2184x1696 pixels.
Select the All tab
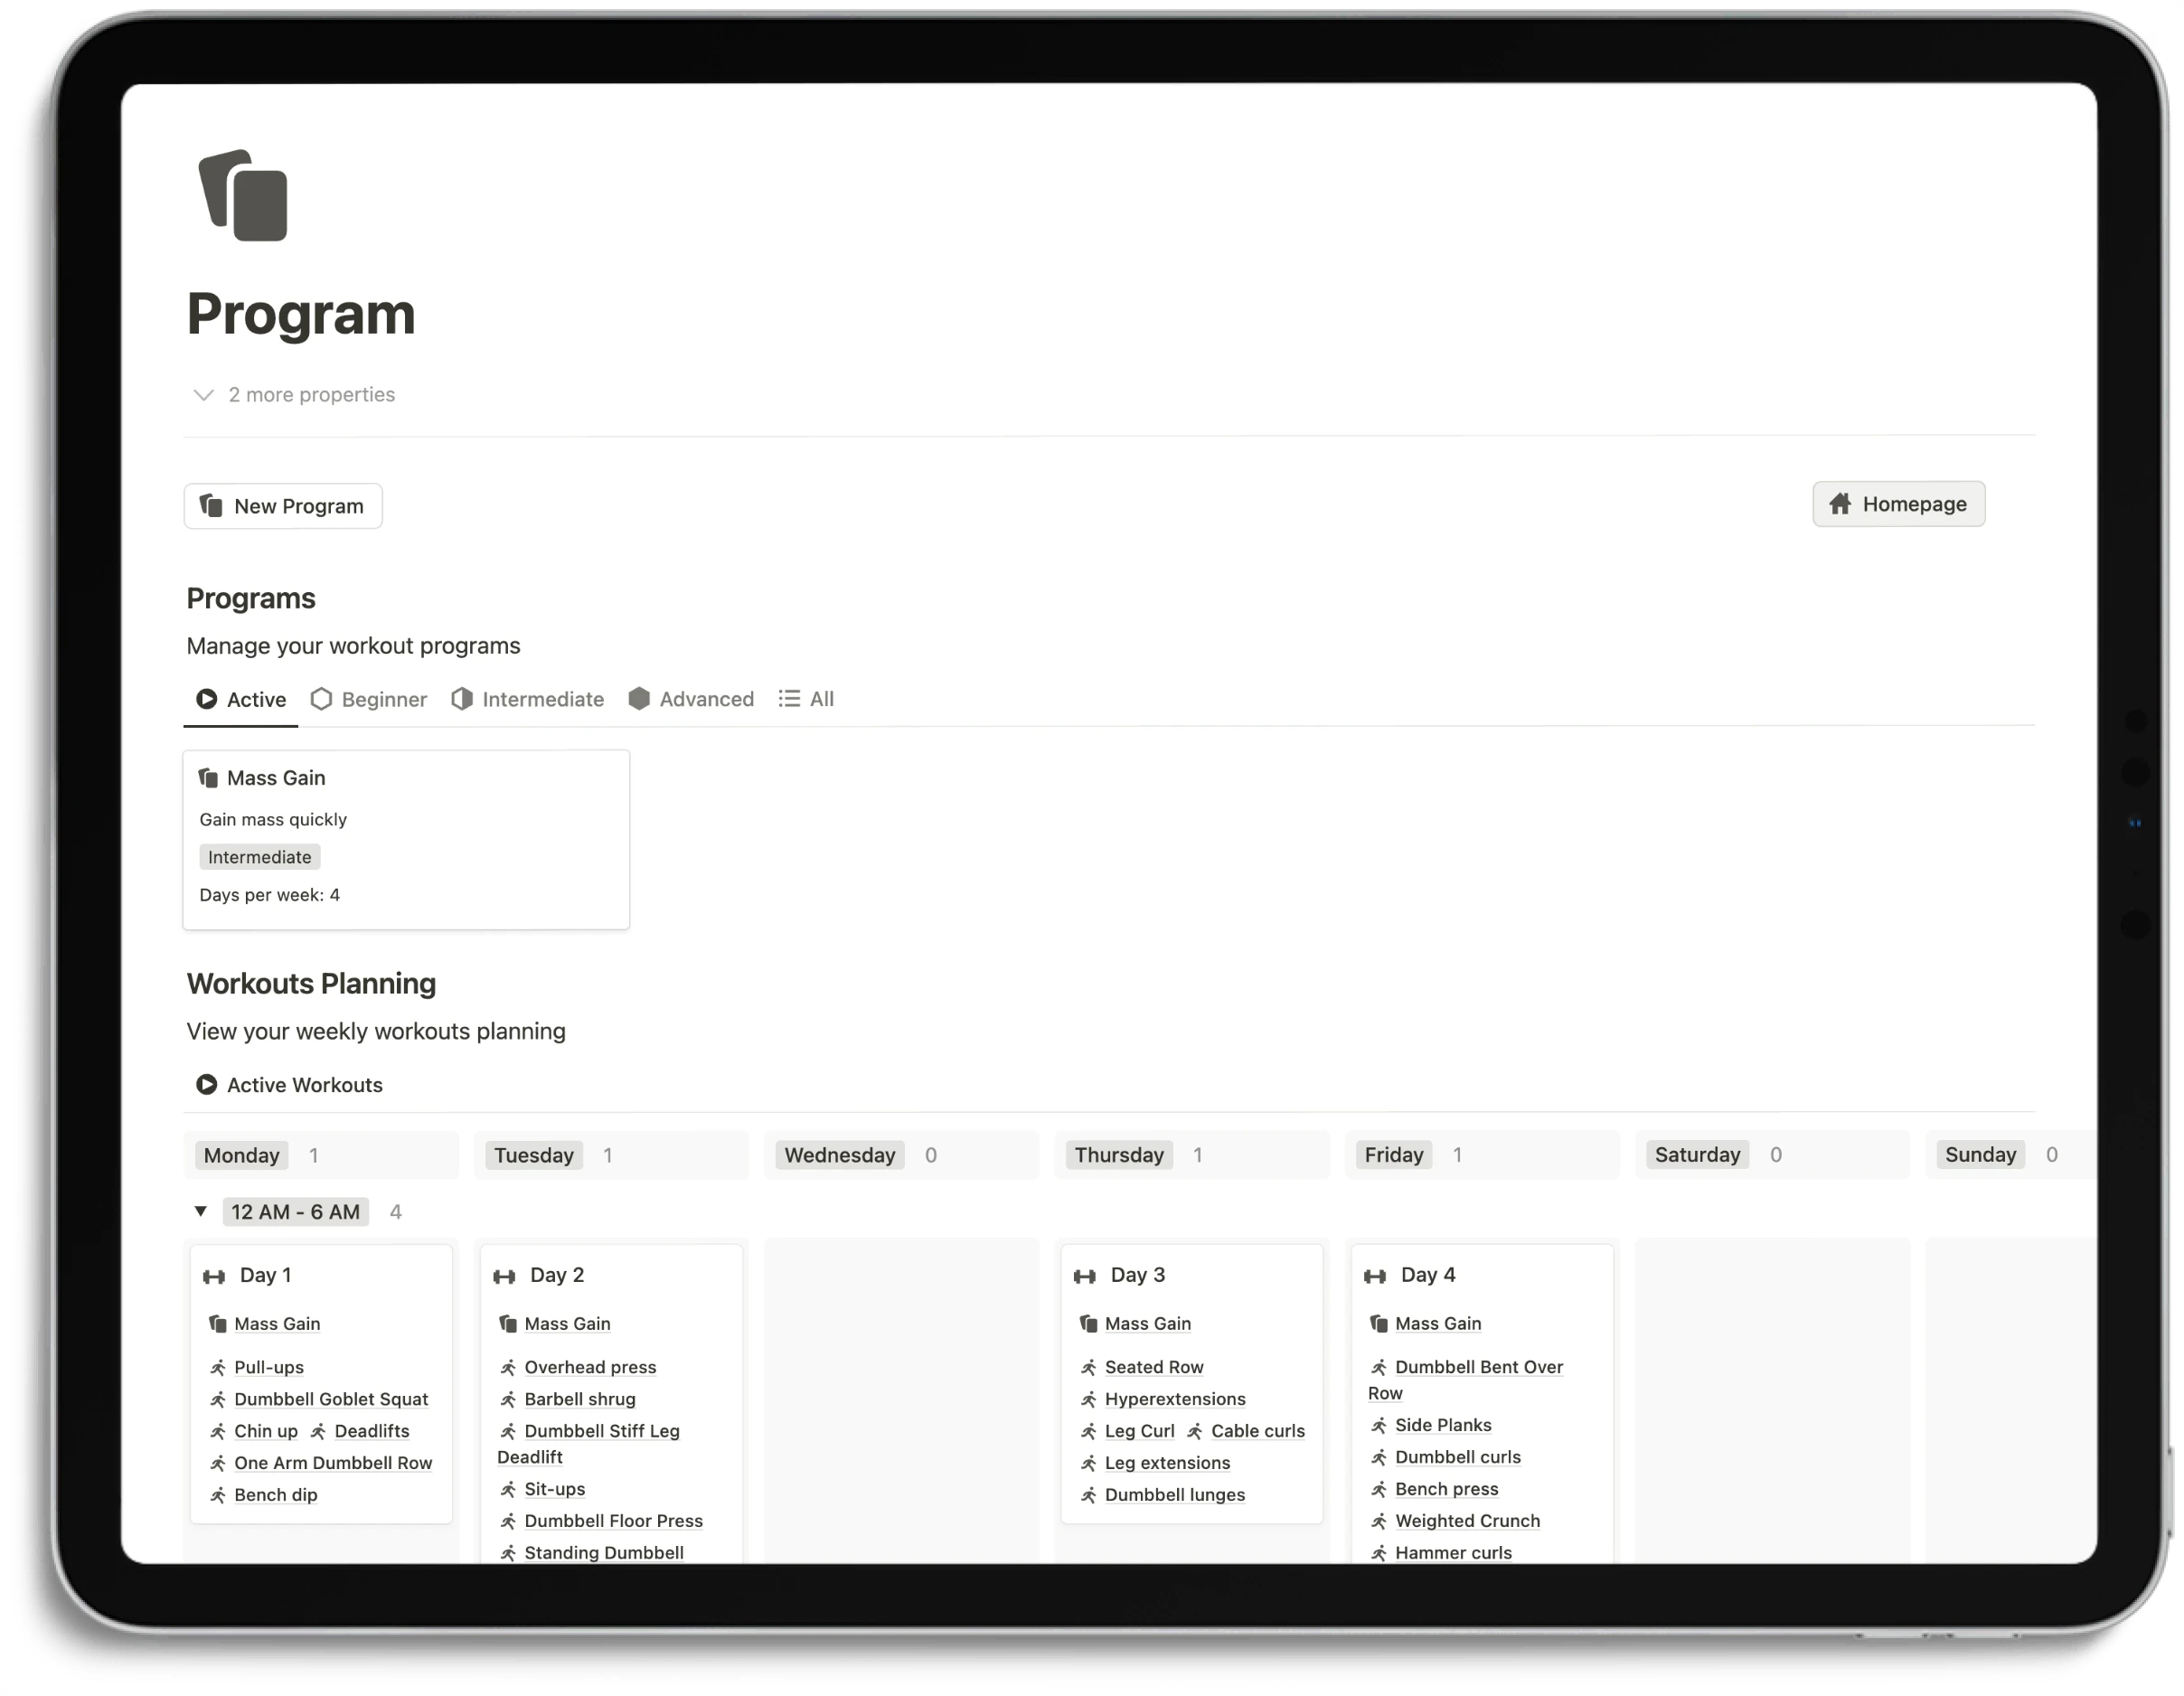point(808,698)
